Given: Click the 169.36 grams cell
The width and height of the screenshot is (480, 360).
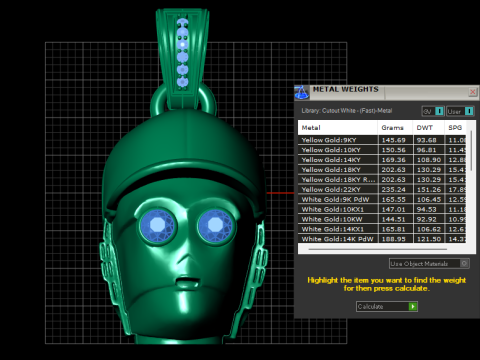Looking at the screenshot, I should (395, 160).
